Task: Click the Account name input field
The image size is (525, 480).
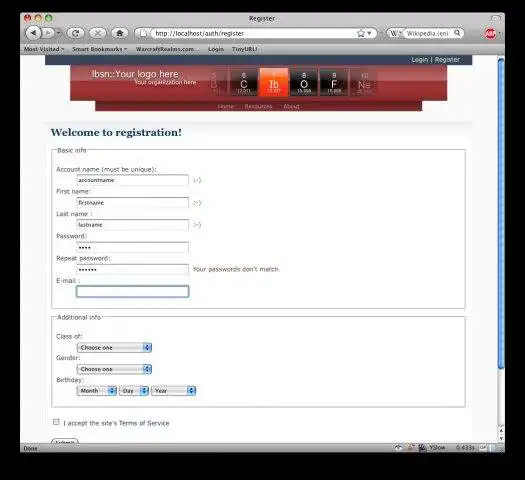Action: click(133, 180)
